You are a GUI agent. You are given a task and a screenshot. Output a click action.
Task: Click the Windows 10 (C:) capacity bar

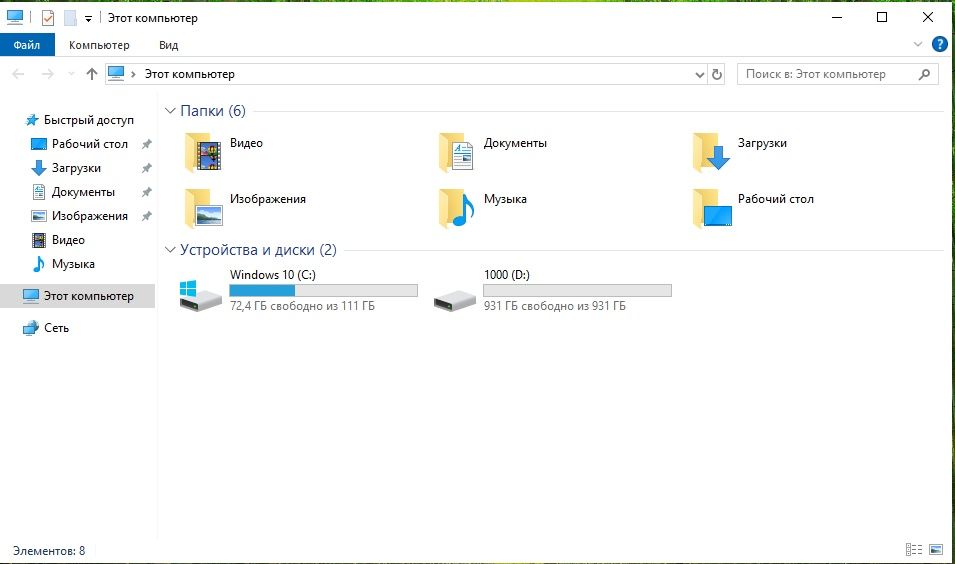pos(323,291)
